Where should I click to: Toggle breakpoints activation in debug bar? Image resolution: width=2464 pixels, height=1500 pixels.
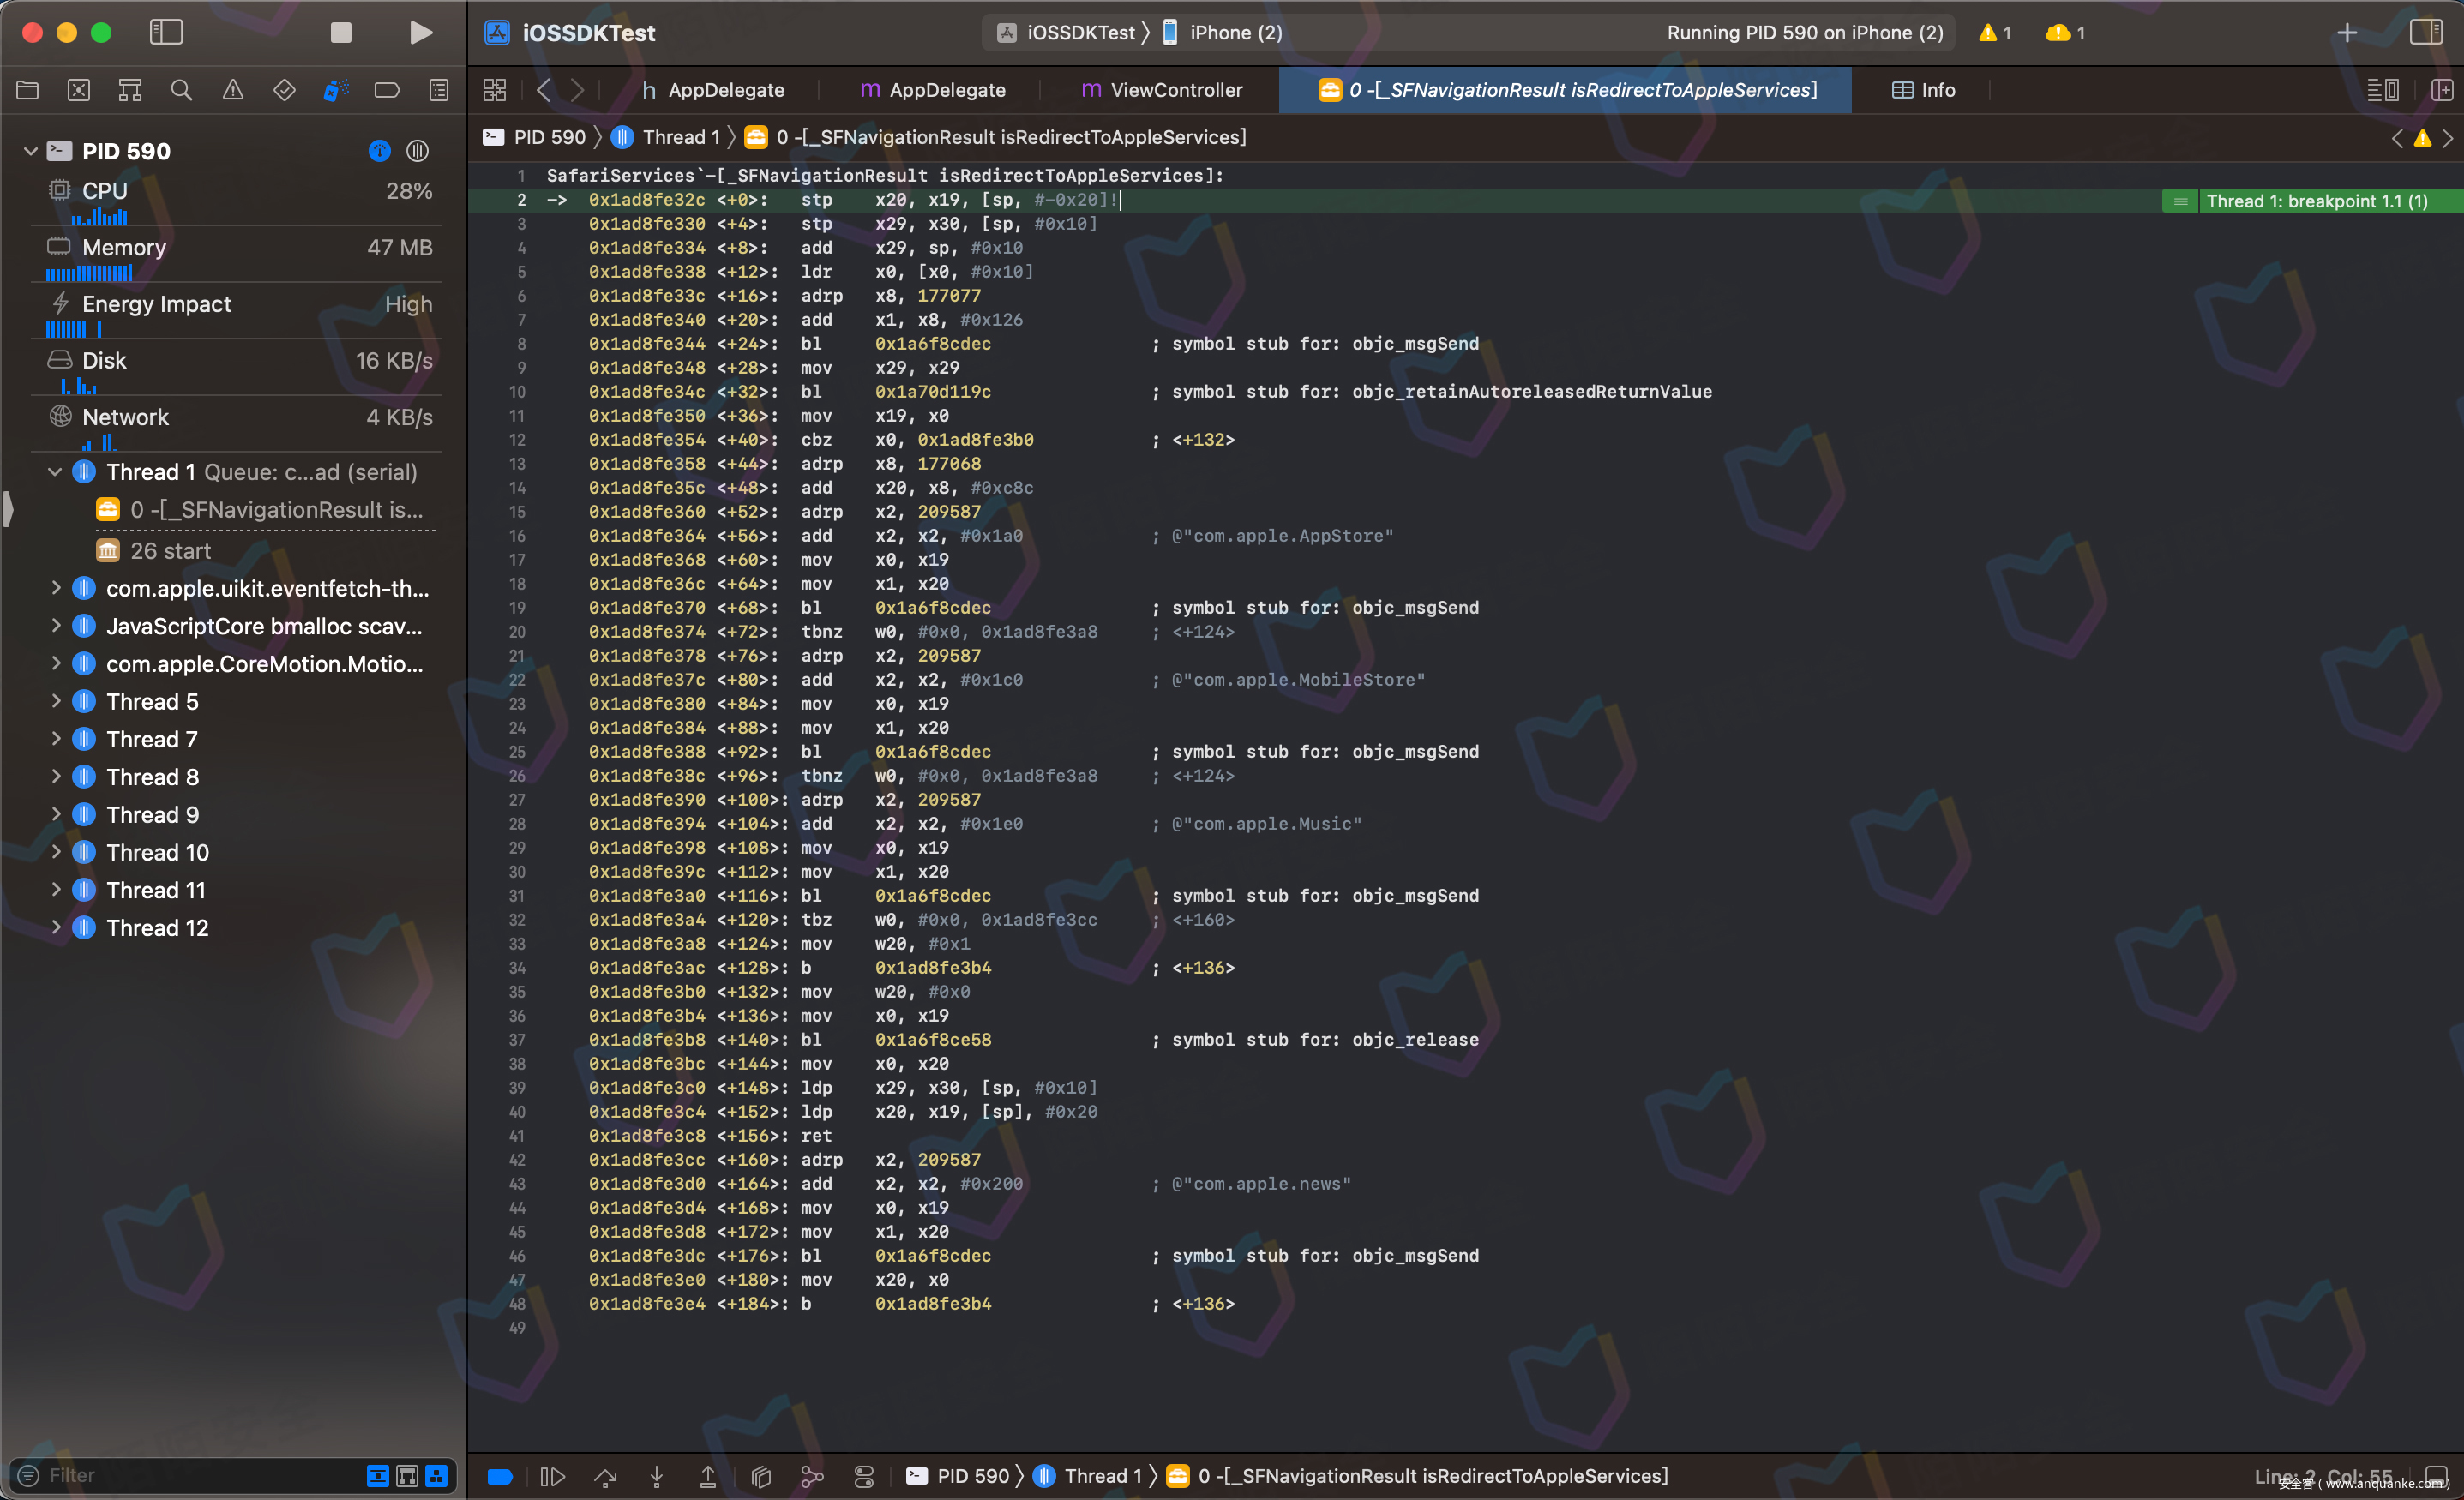(x=500, y=1477)
